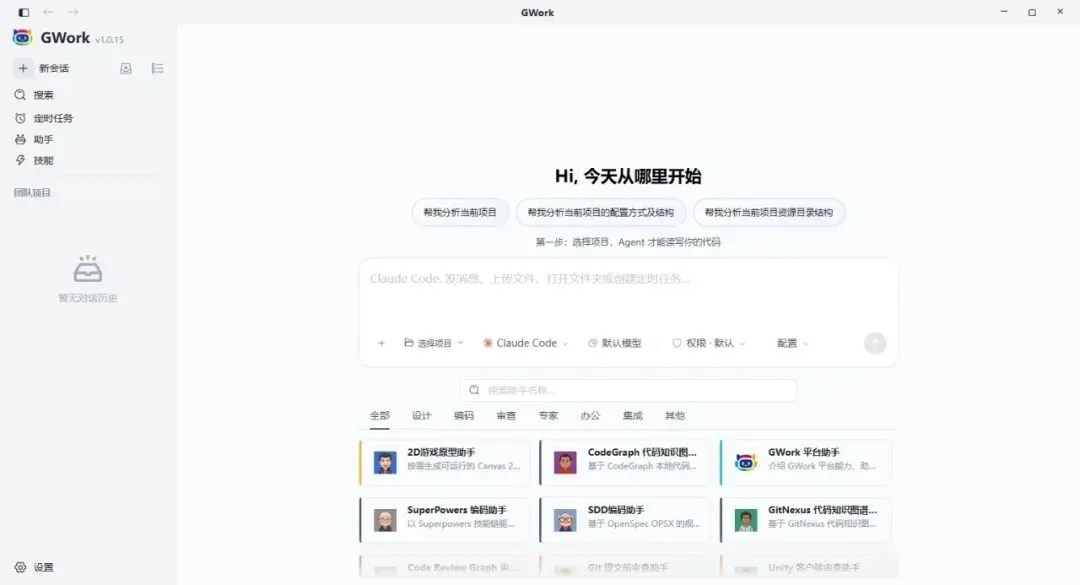Select the 审查 tab
The height and width of the screenshot is (585, 1080).
[x=506, y=415]
